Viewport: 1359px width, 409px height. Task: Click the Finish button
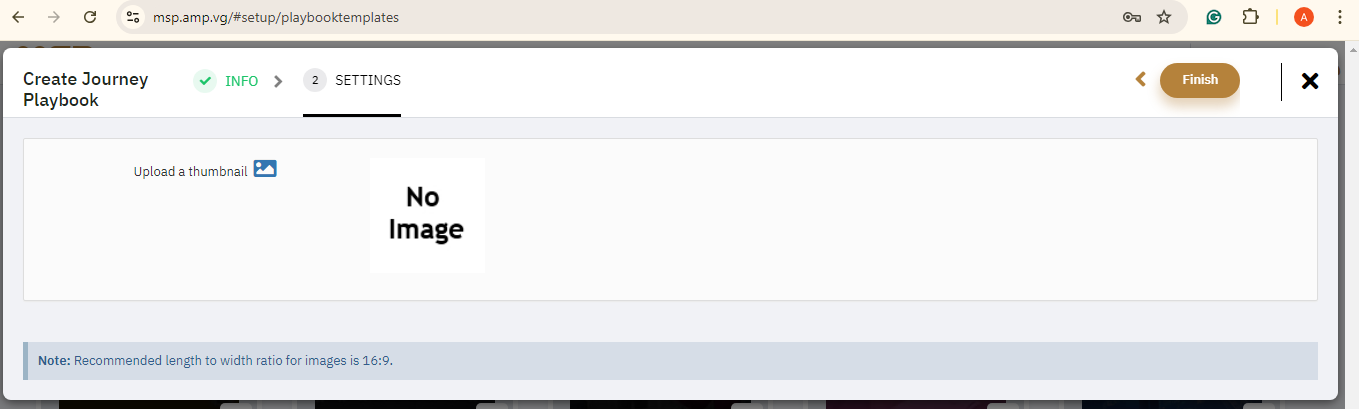(x=1200, y=80)
